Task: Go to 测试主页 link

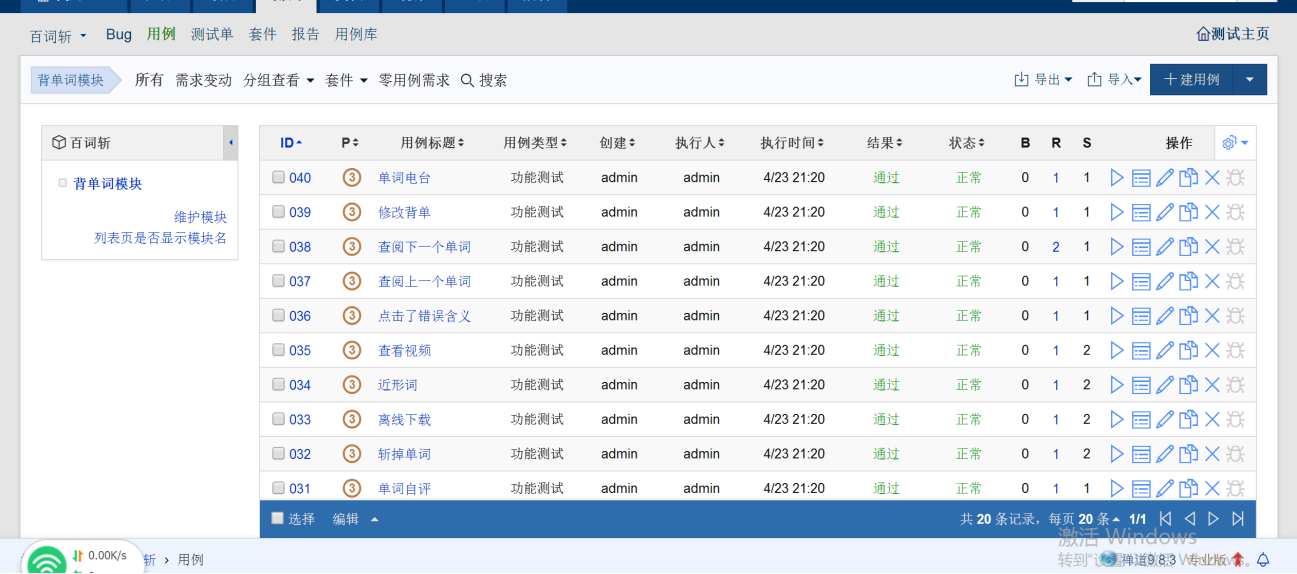Action: pos(1233,34)
